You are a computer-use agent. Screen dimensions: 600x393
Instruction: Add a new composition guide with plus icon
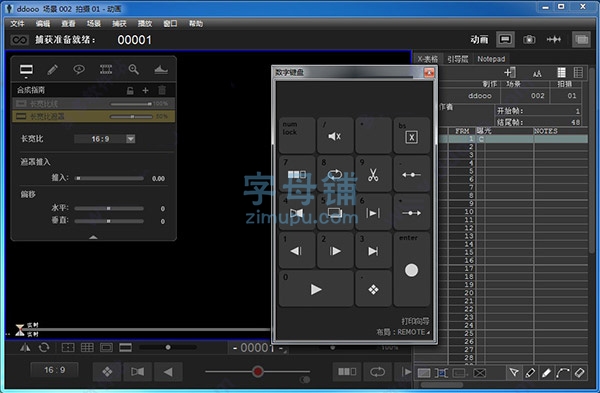145,91
